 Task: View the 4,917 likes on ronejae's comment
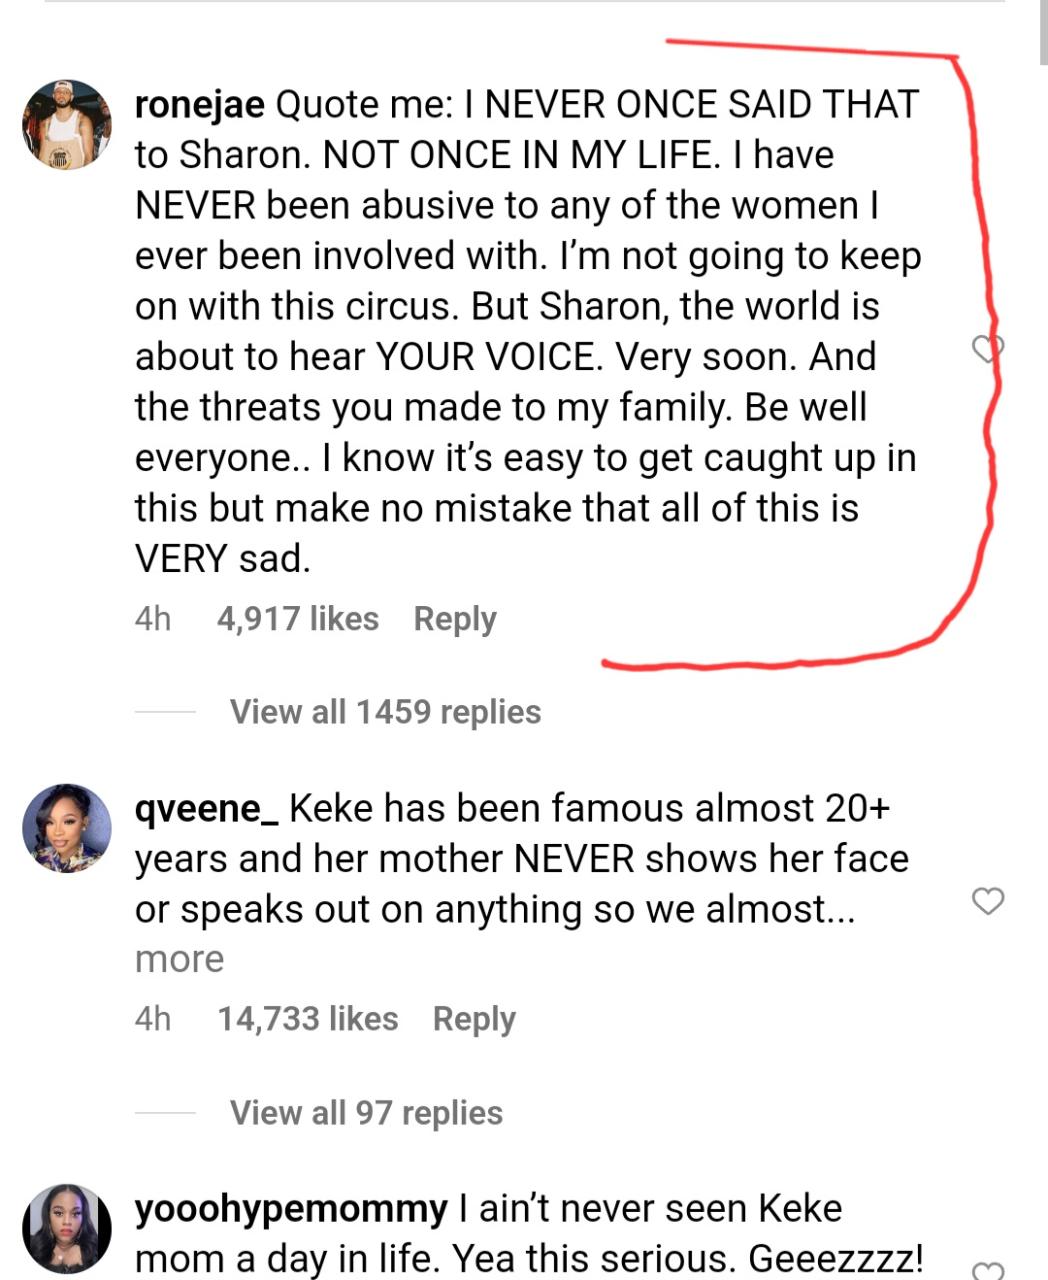pyautogui.click(x=297, y=618)
